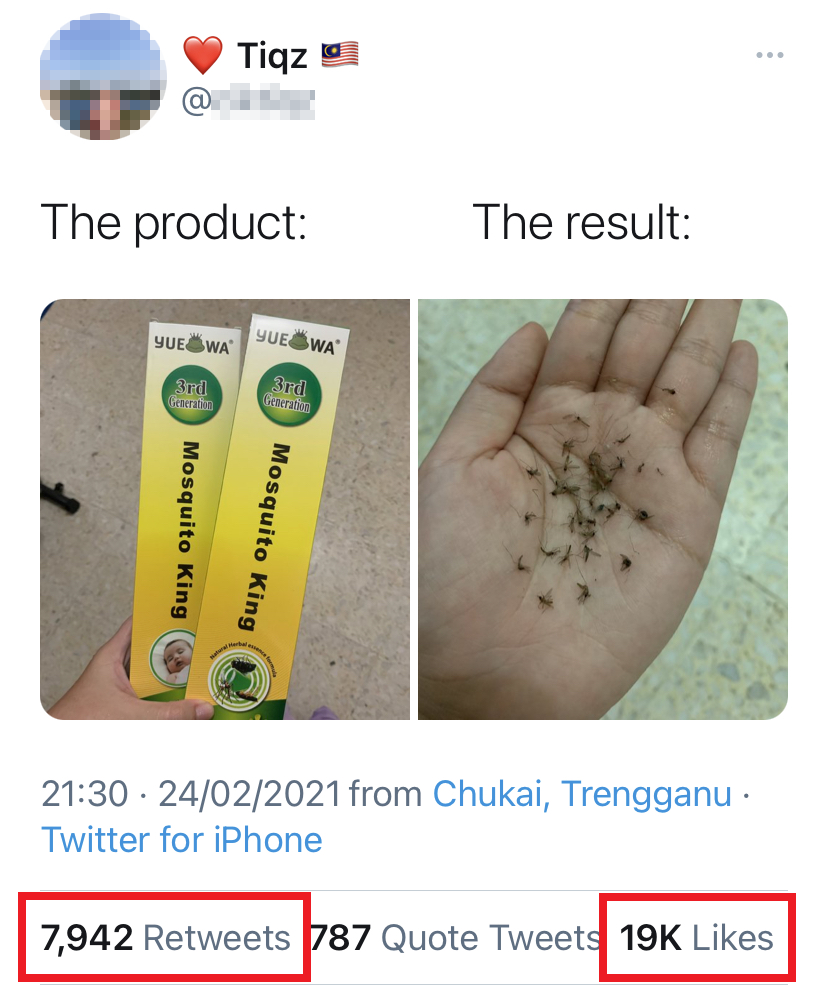Image resolution: width=828 pixels, height=988 pixels.
Task: Open the Mosquito King product photo
Action: (x=225, y=509)
